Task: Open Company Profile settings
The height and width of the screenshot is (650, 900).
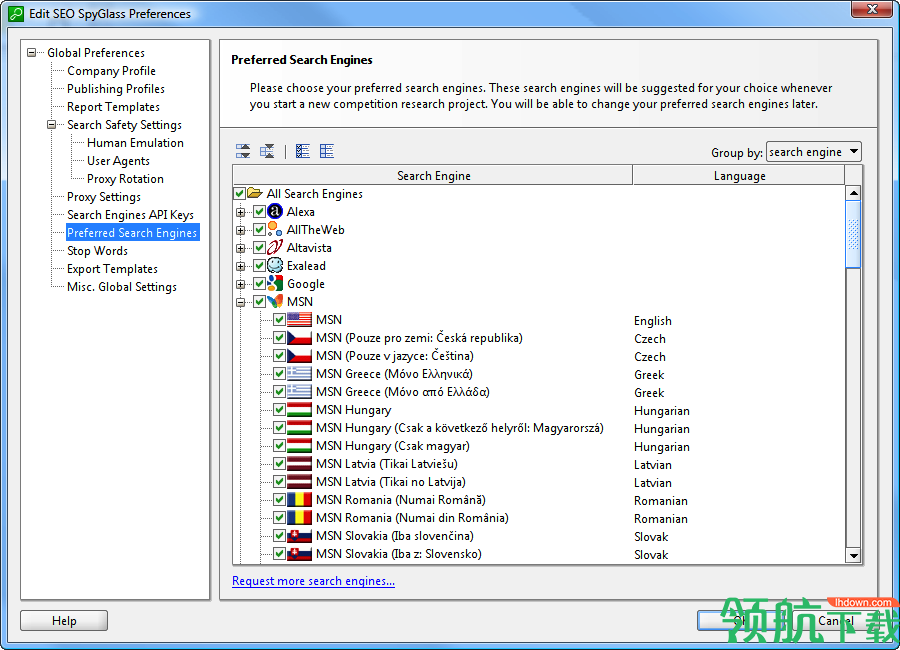Action: 111,71
